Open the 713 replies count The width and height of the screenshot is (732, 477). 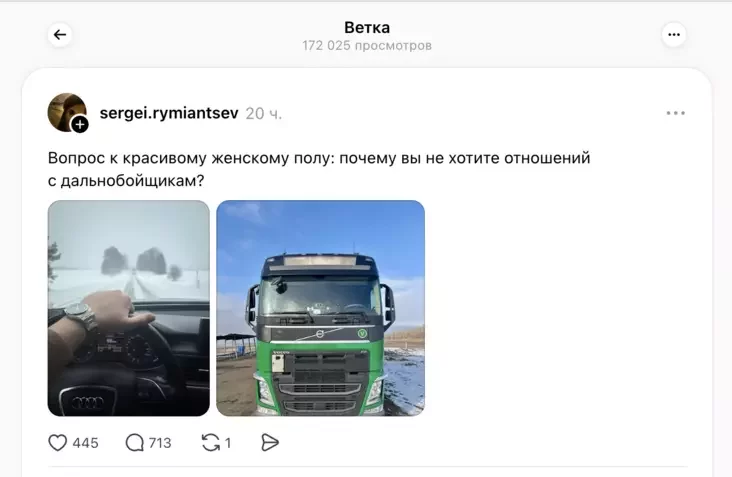click(x=160, y=443)
